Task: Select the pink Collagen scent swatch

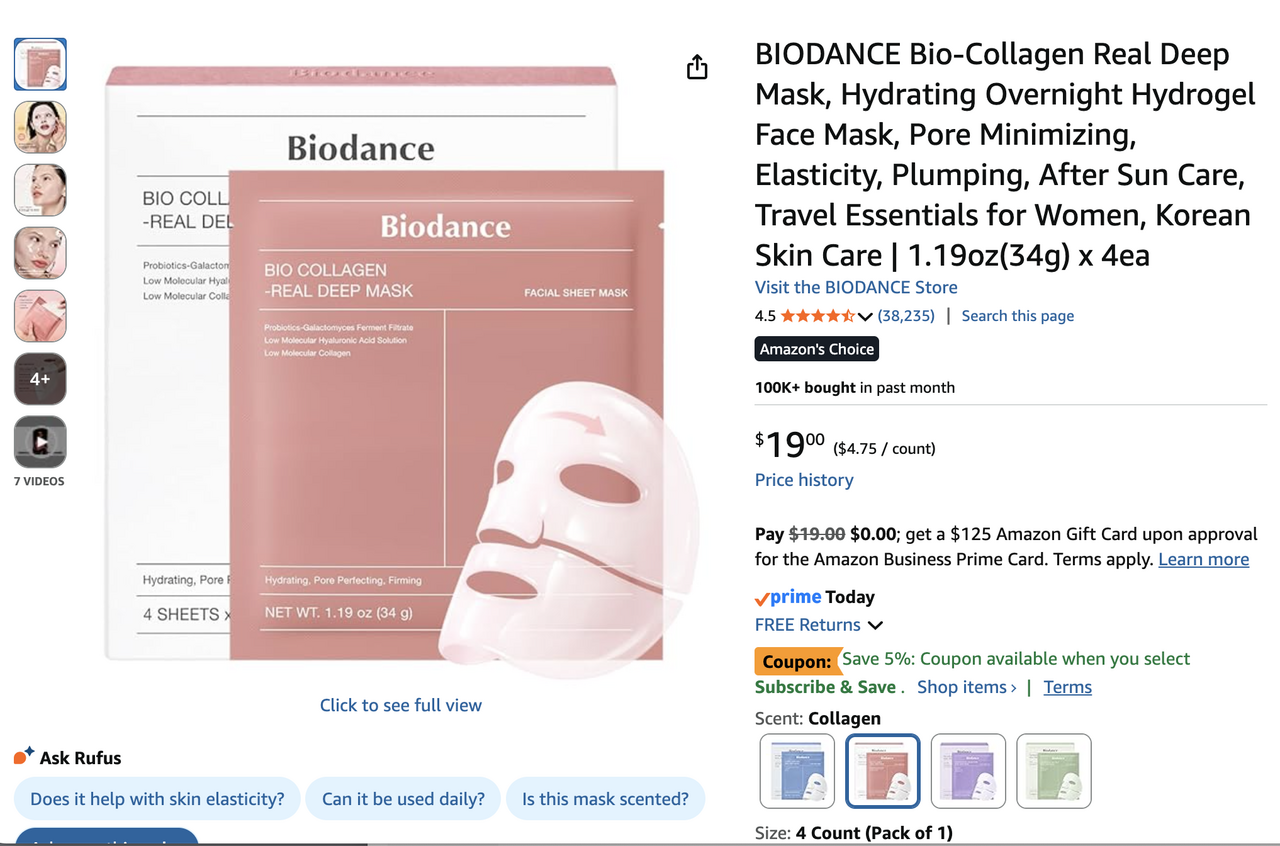Action: point(883,771)
